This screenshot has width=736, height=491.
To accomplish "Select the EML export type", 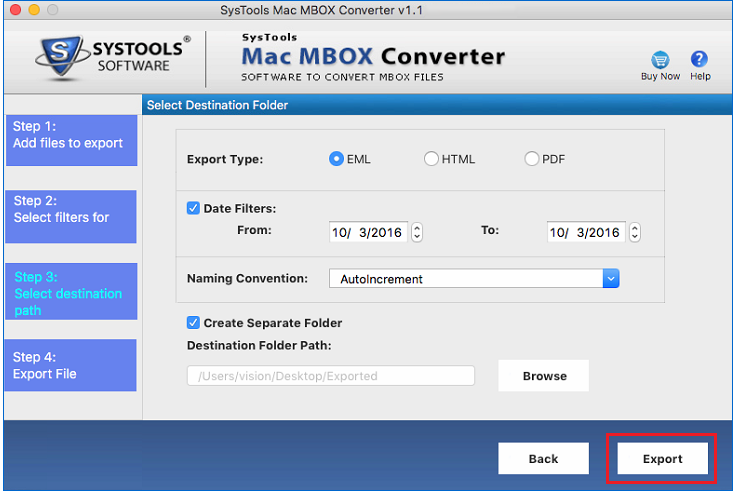I will [x=337, y=159].
